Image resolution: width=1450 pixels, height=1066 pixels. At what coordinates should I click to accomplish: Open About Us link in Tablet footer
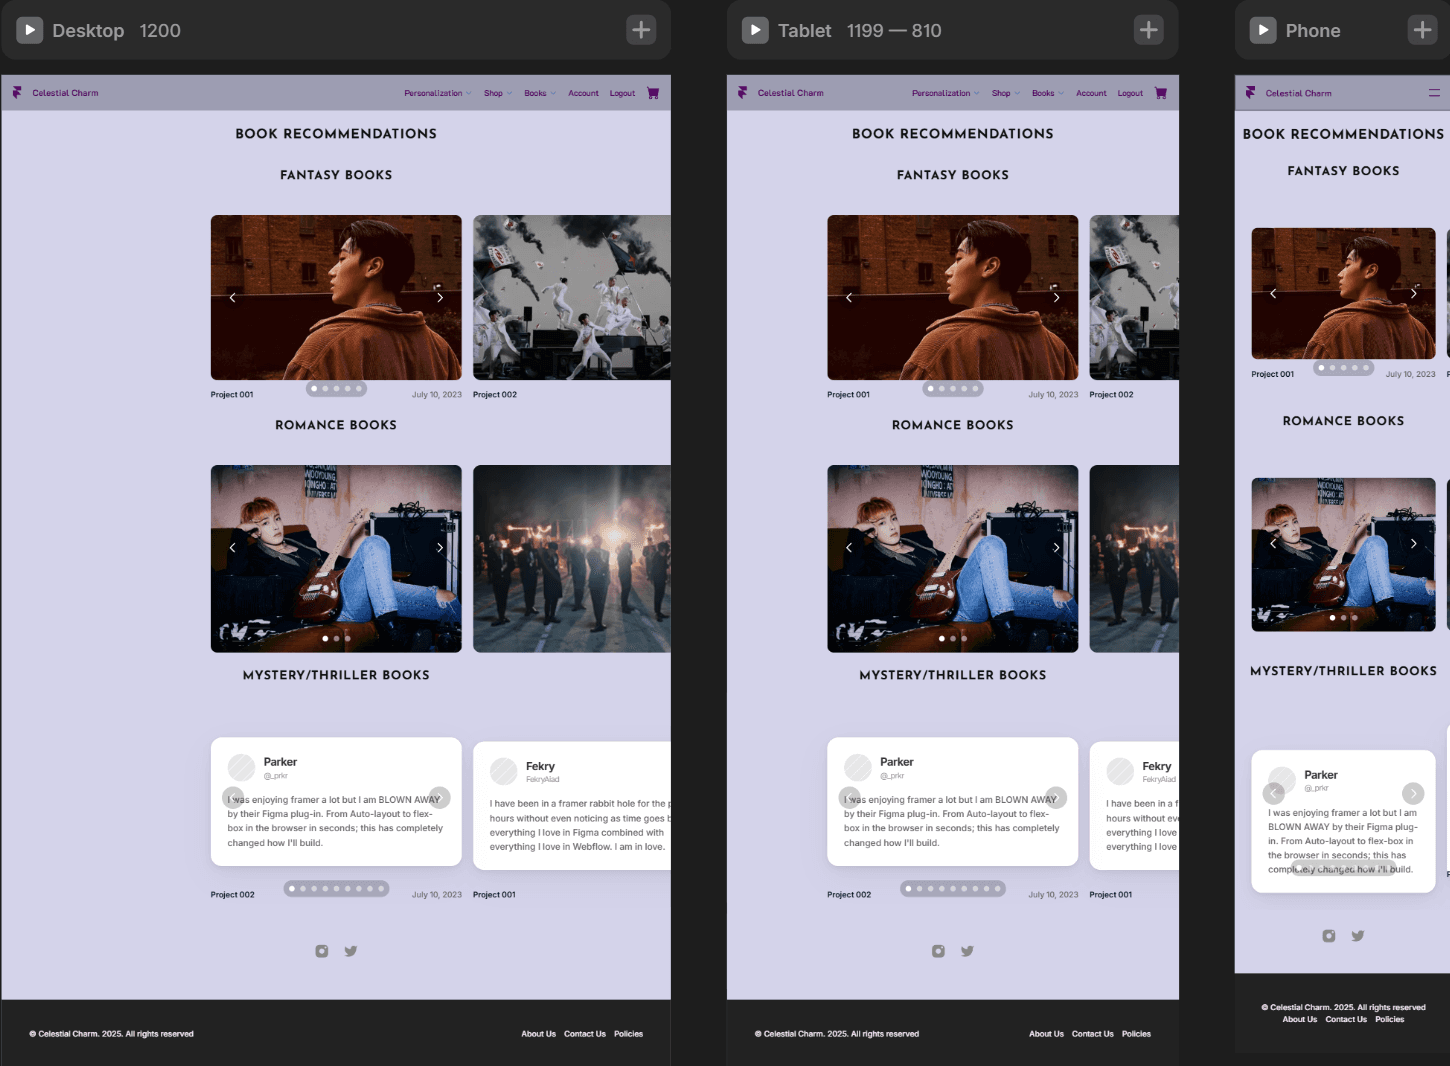pos(1046,1034)
